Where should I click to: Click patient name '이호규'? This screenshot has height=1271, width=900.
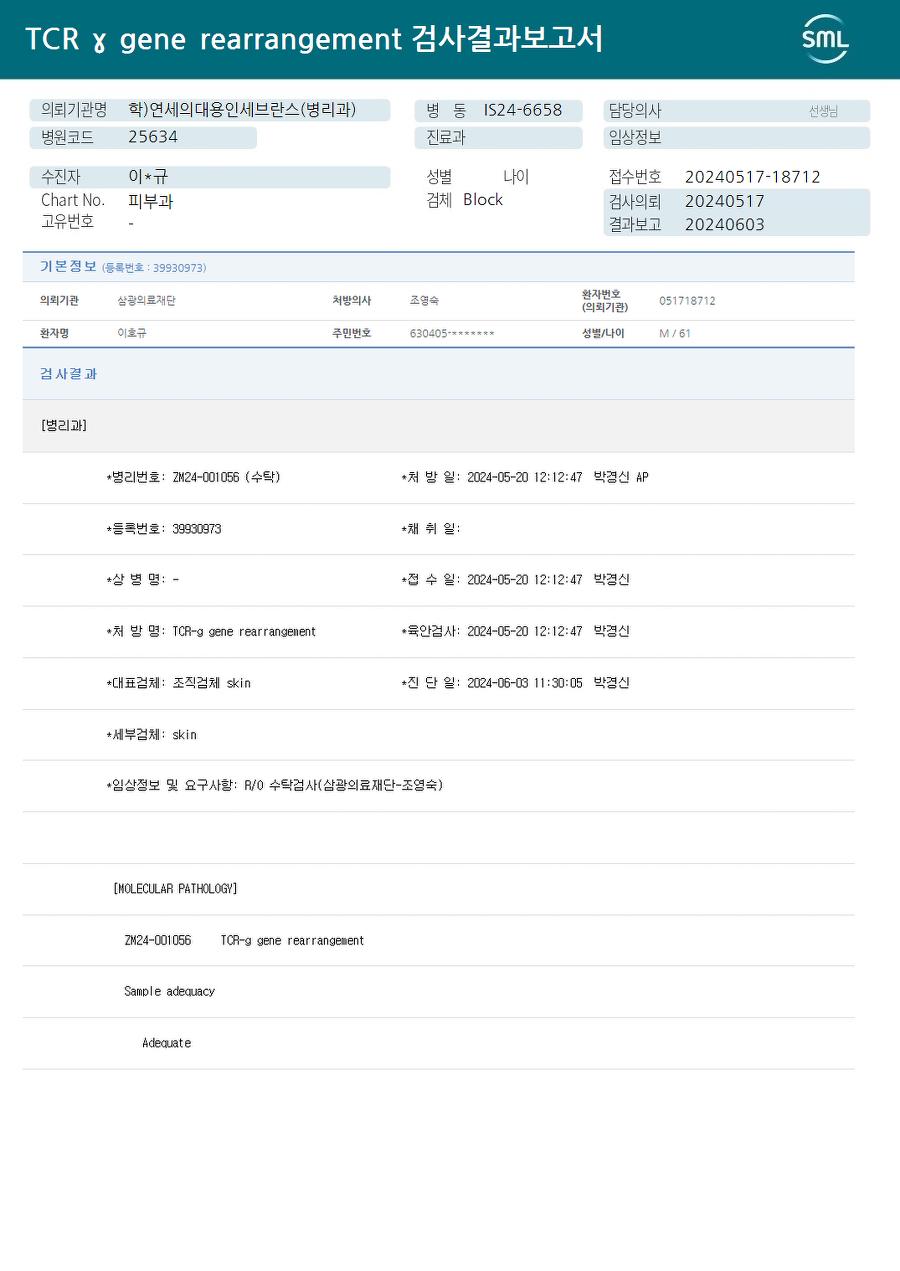coord(132,334)
